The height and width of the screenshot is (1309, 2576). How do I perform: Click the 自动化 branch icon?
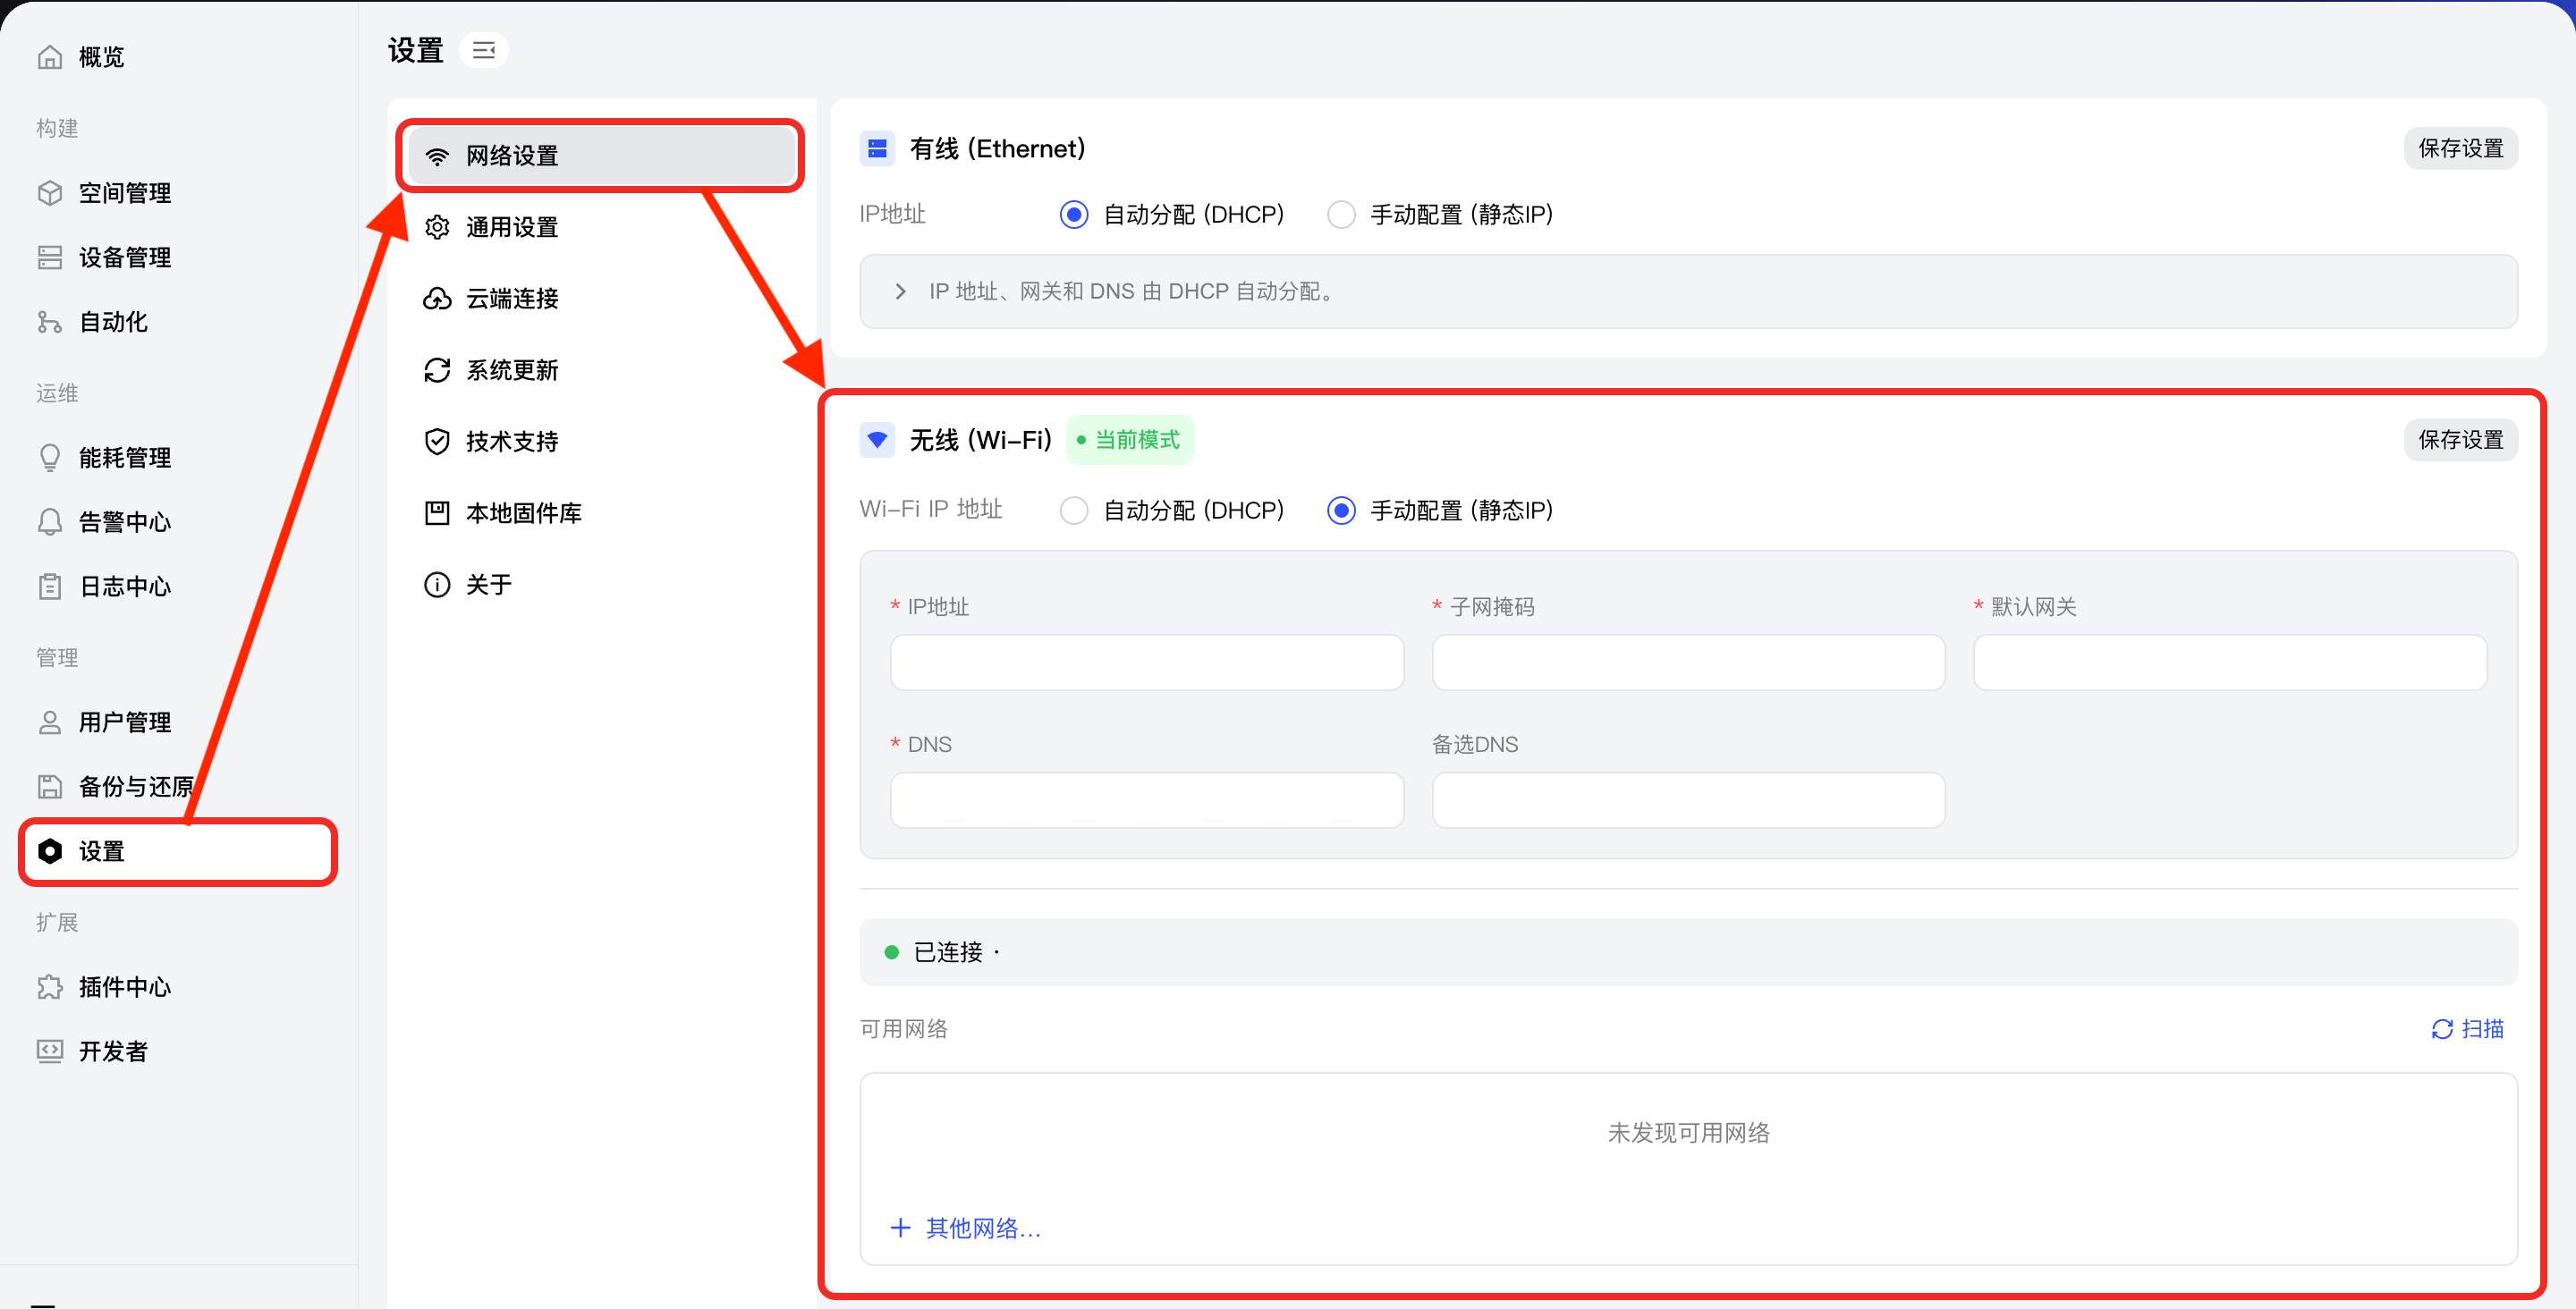click(50, 322)
